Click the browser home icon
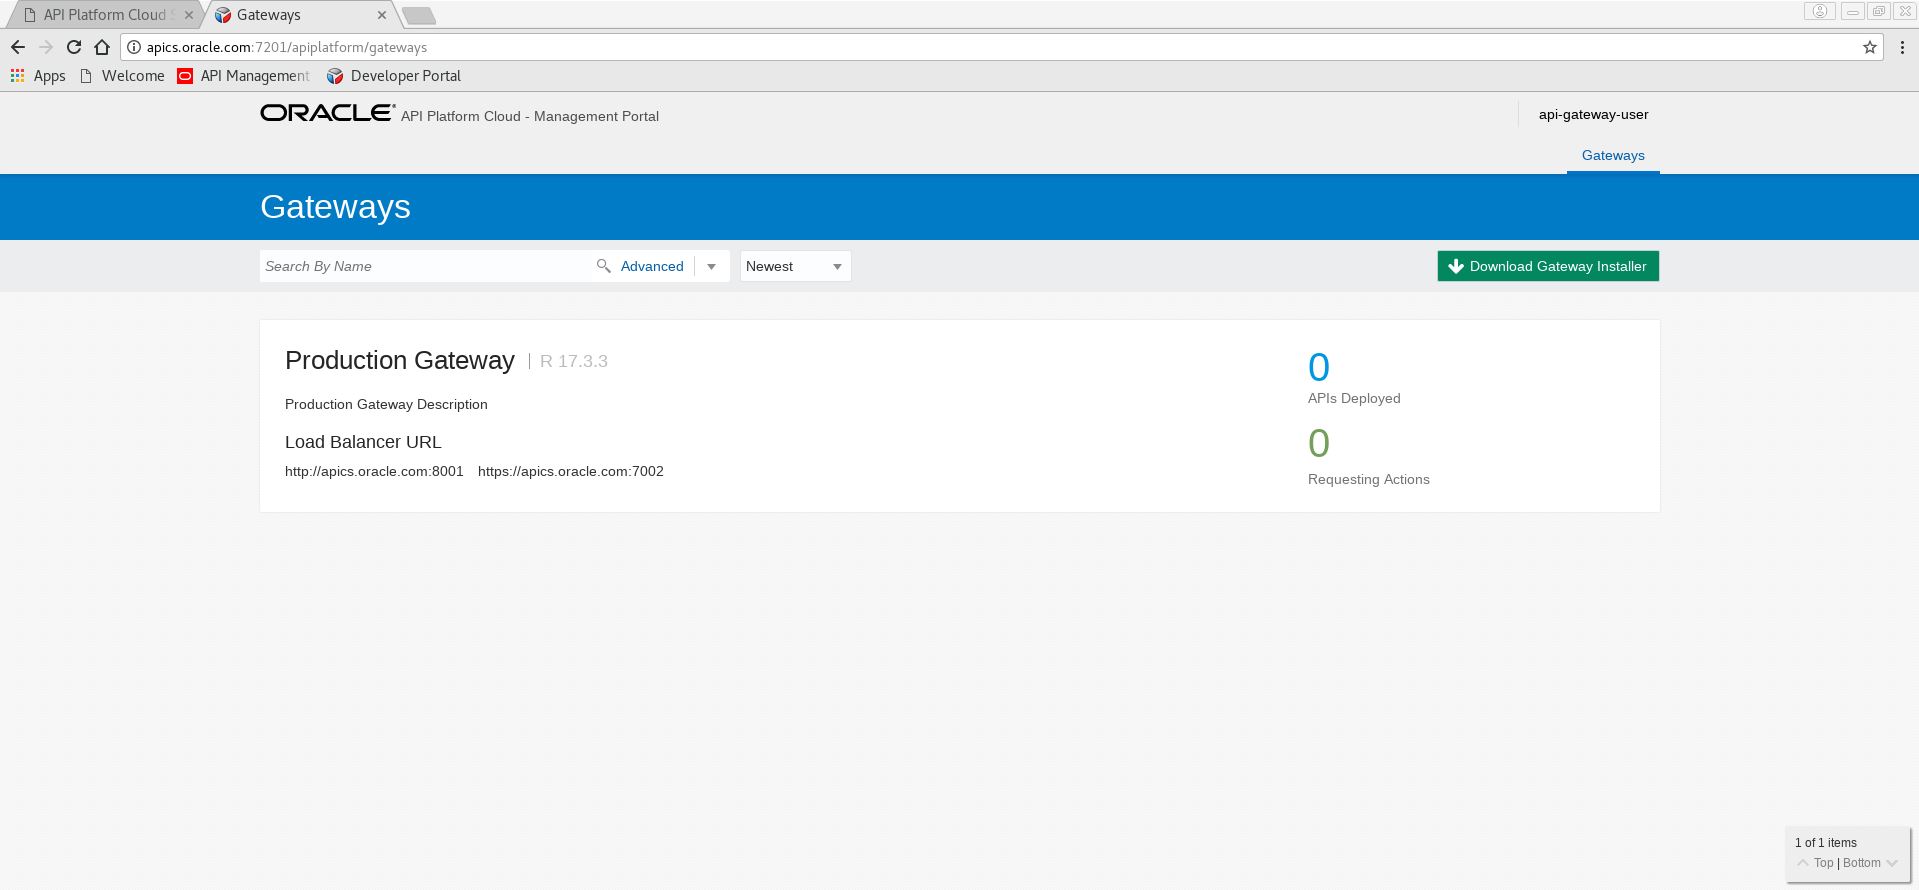The width and height of the screenshot is (1919, 890). point(102,47)
